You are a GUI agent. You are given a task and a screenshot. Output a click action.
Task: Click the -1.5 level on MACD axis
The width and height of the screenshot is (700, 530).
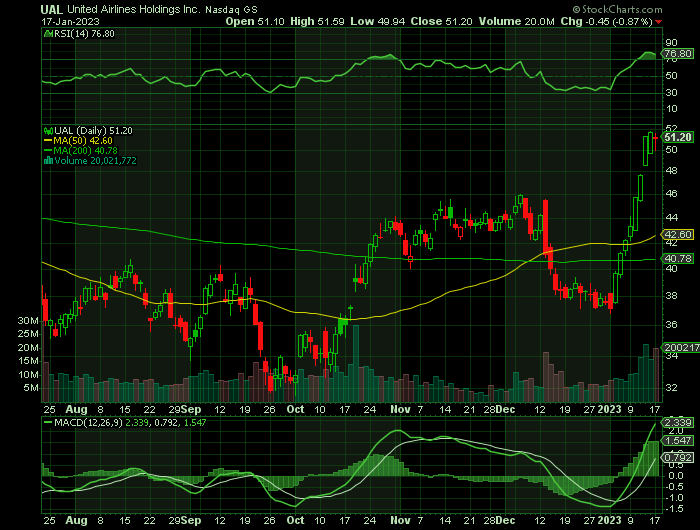(675, 509)
